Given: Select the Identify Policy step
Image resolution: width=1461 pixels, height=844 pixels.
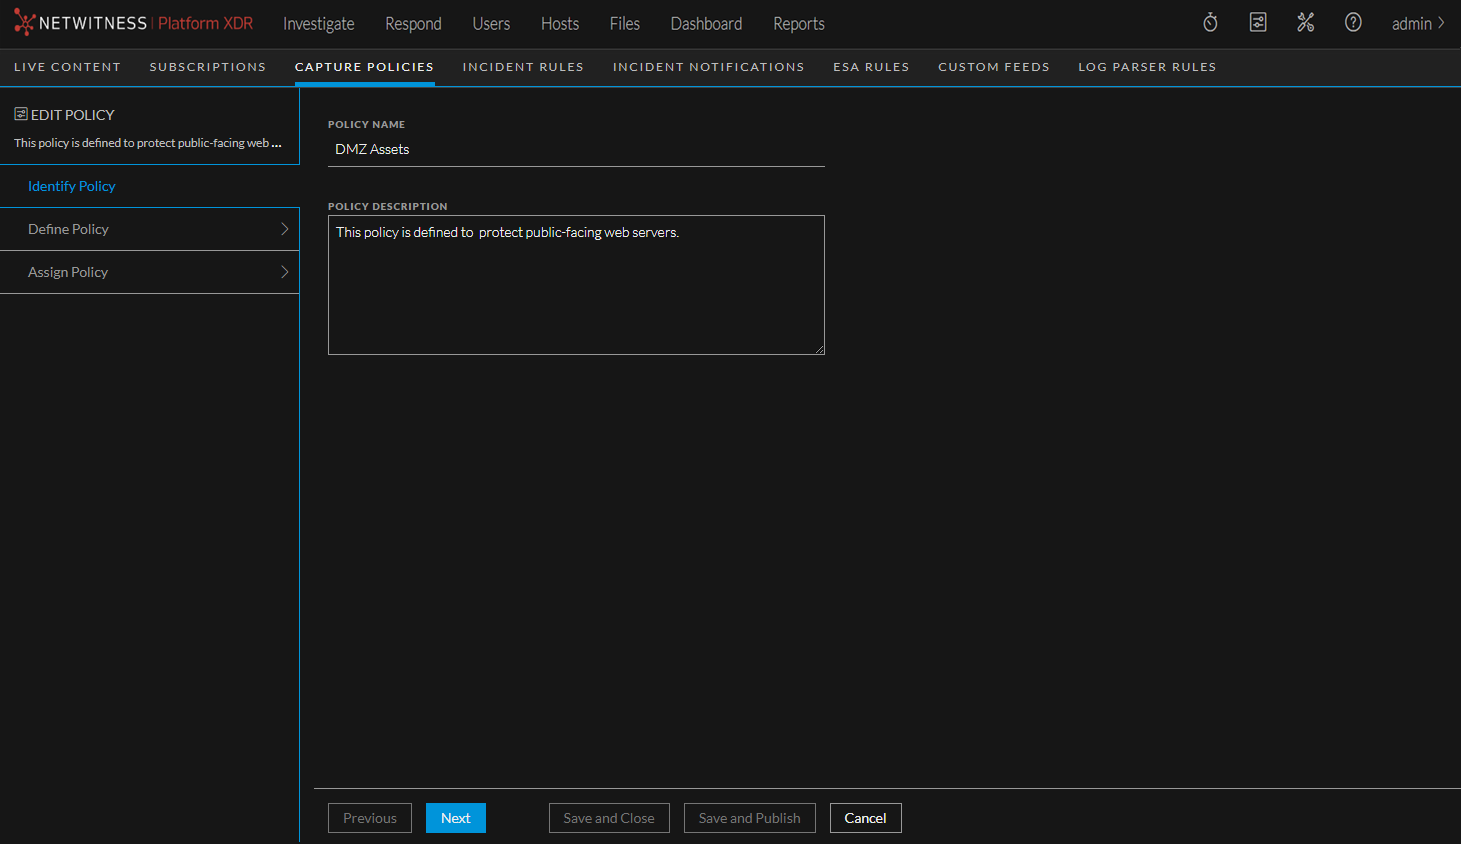Looking at the screenshot, I should pos(71,186).
